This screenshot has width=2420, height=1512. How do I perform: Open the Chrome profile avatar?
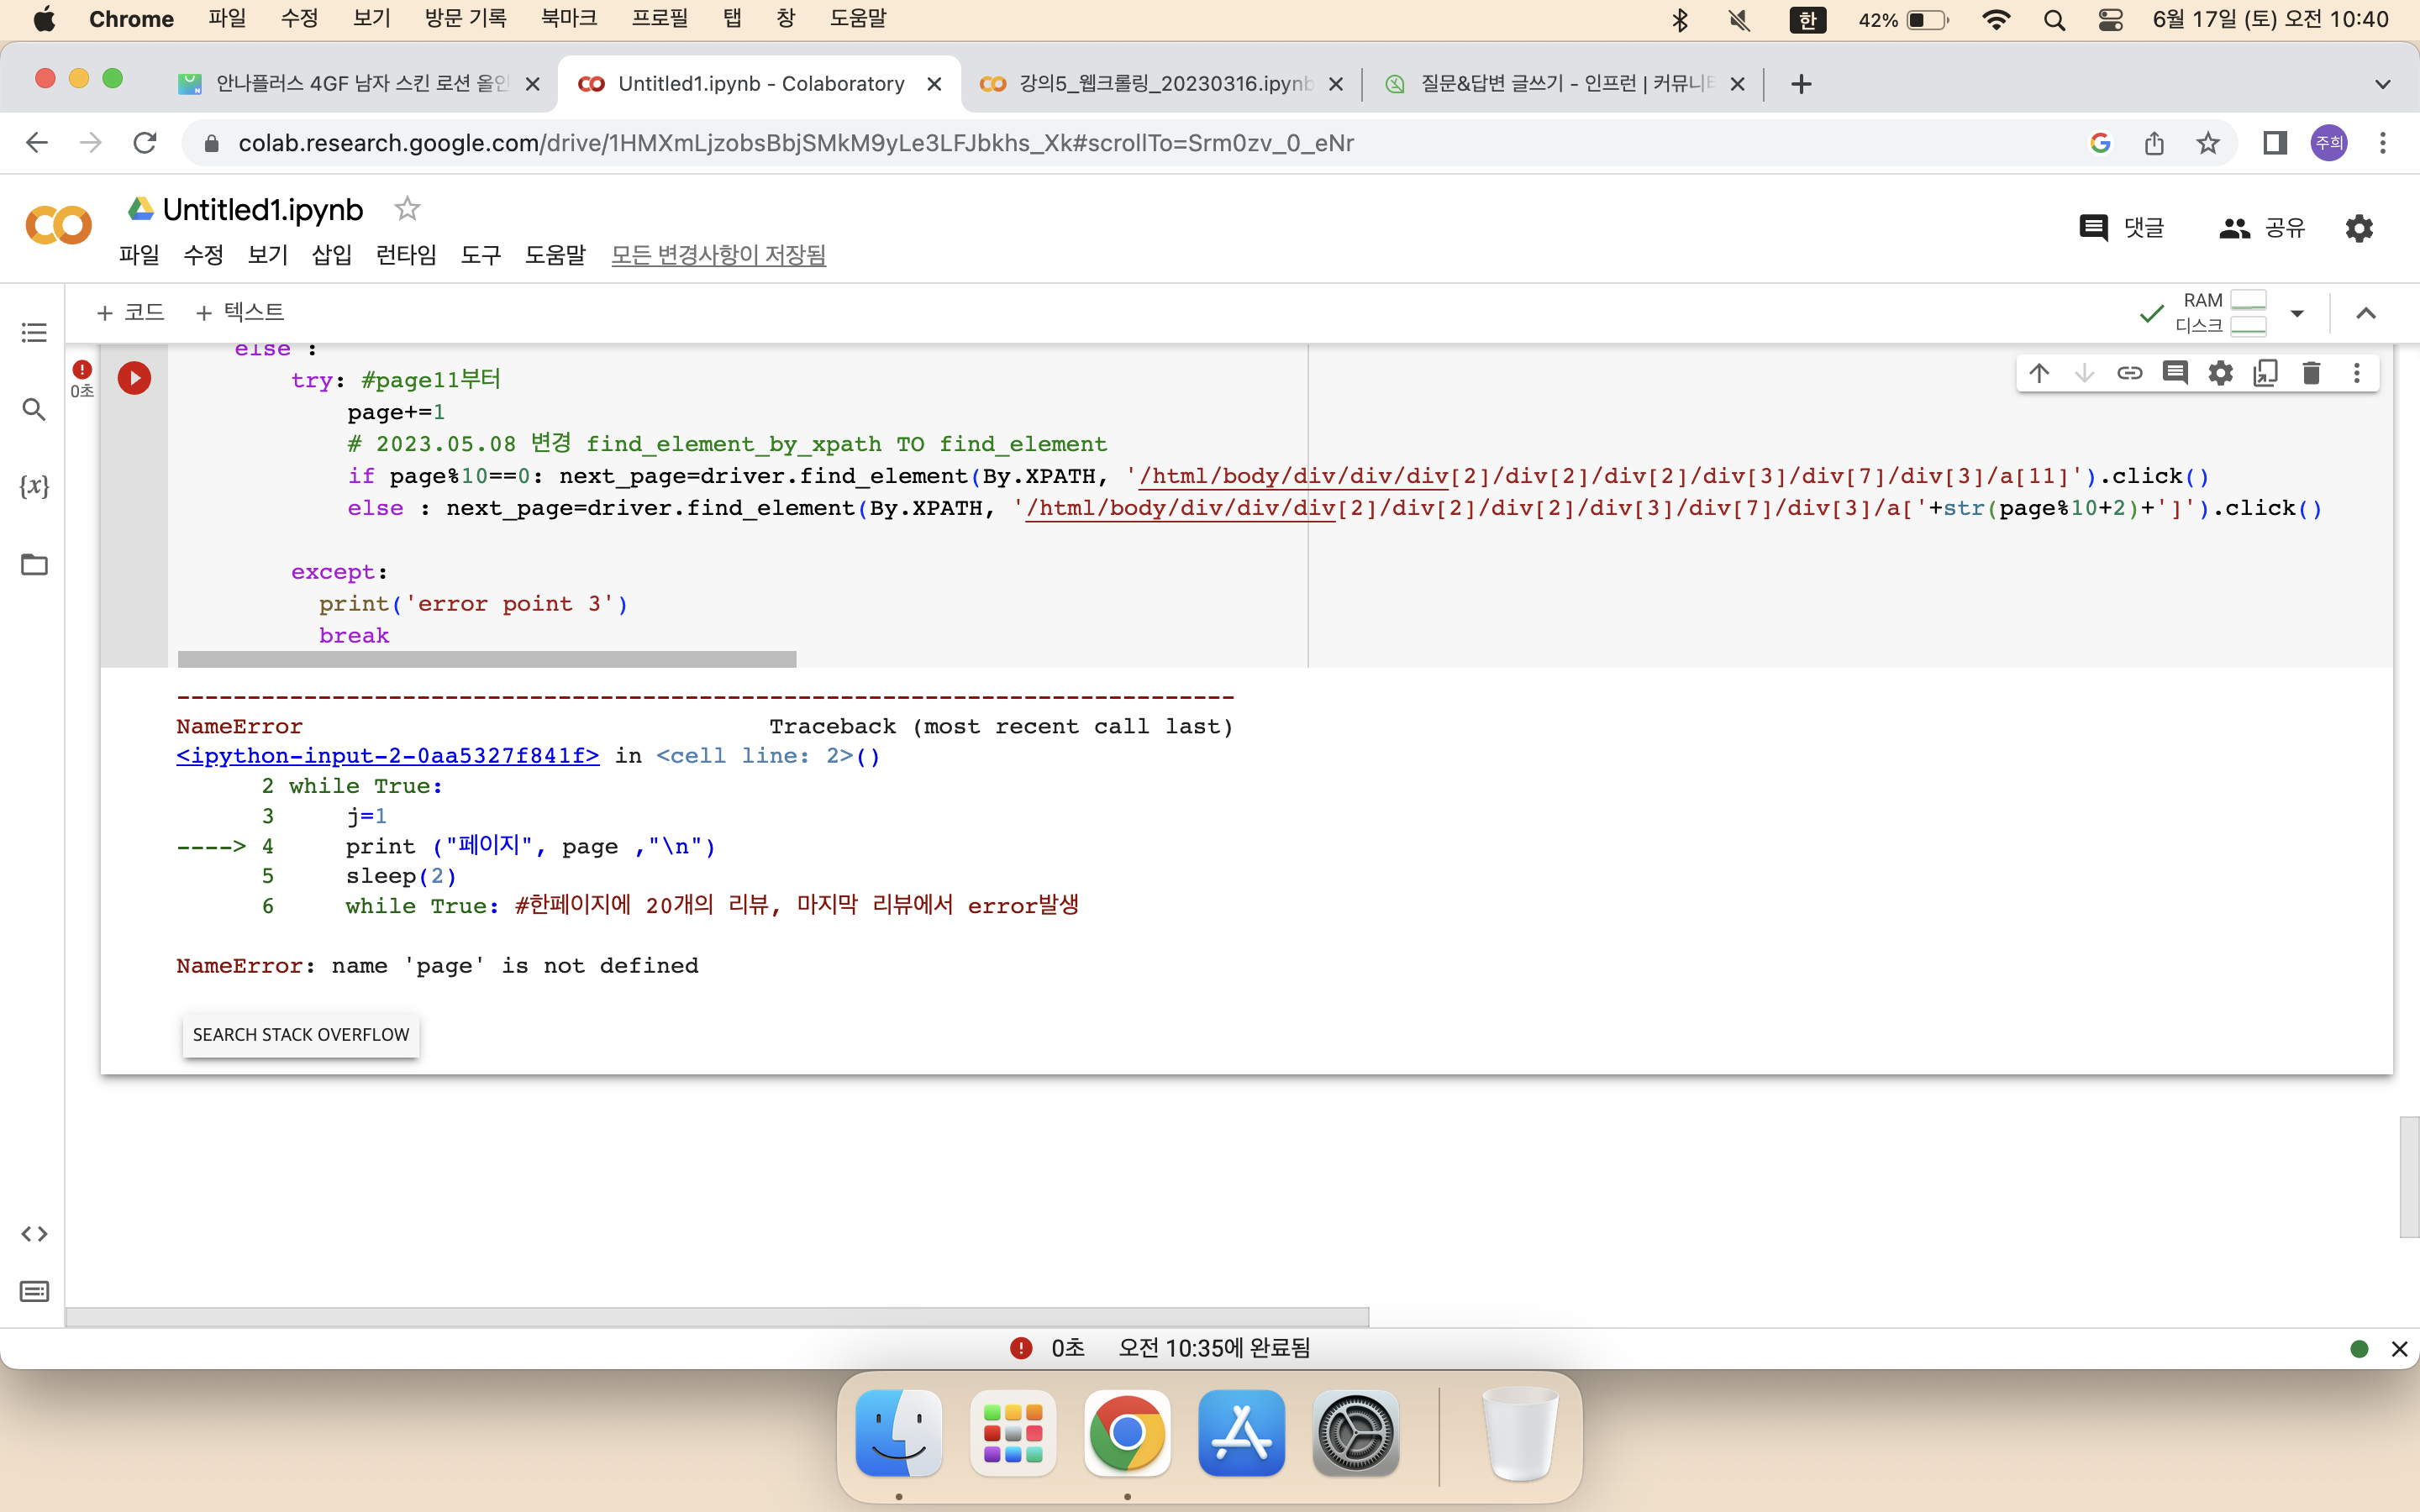coord(2329,143)
